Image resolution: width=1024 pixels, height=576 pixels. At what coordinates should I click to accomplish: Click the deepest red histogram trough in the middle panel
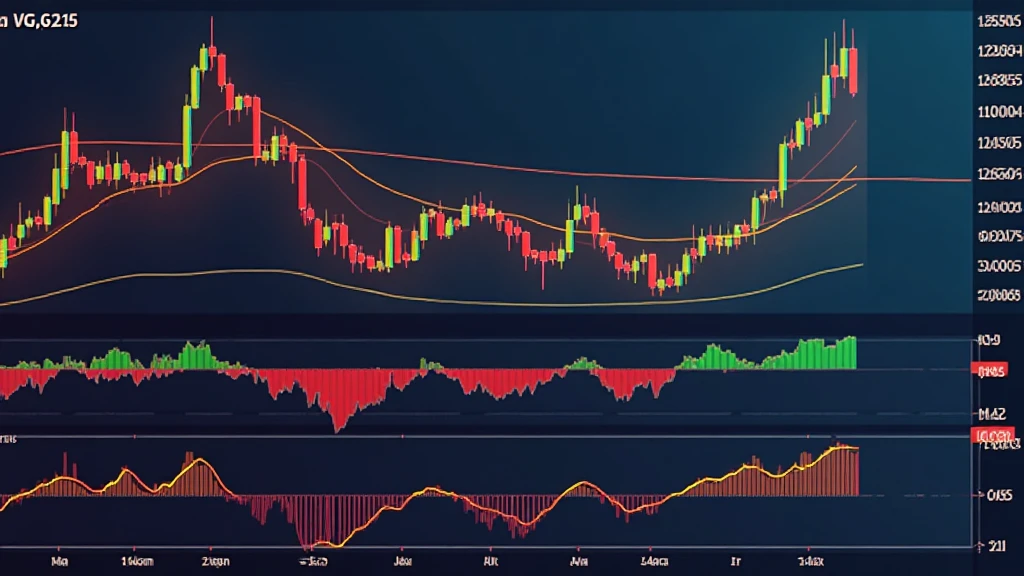339,420
